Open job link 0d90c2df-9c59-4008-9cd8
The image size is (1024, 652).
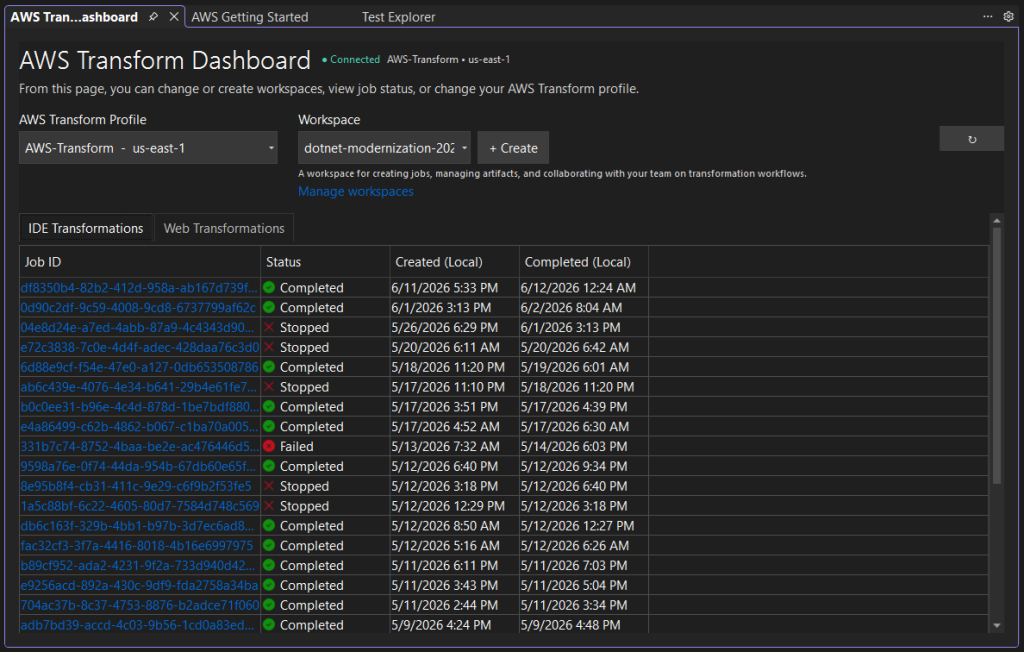(138, 307)
